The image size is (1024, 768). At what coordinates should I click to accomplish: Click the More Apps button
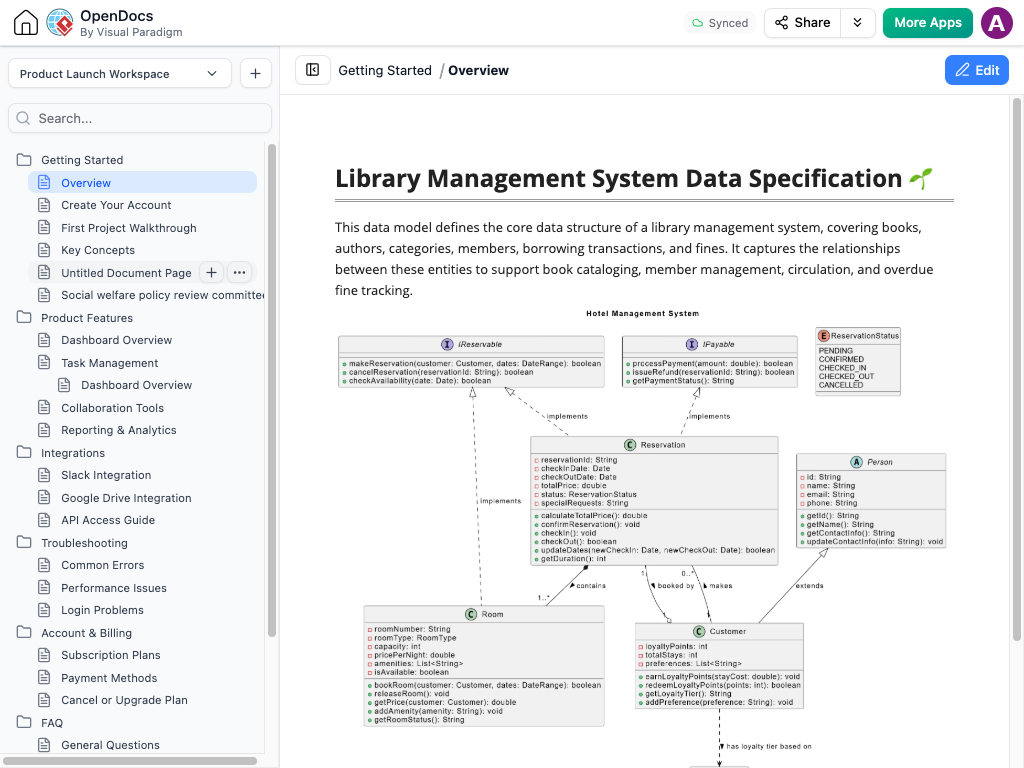pyautogui.click(x=927, y=23)
